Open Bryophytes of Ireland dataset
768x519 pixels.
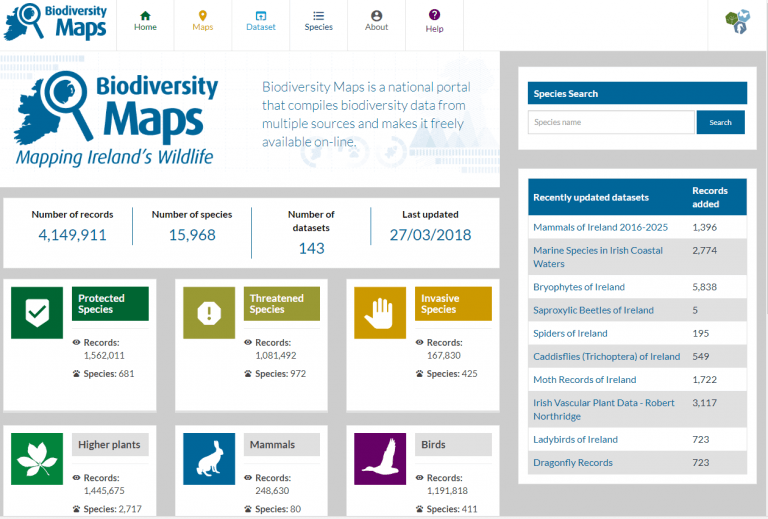(579, 287)
